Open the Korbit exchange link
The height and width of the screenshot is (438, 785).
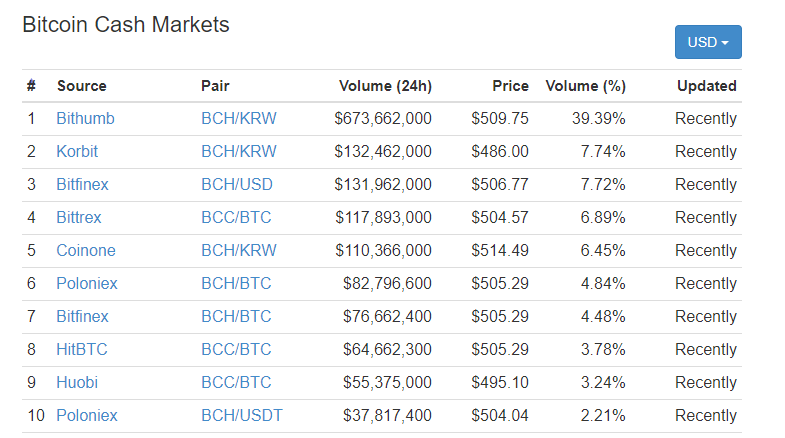(77, 152)
